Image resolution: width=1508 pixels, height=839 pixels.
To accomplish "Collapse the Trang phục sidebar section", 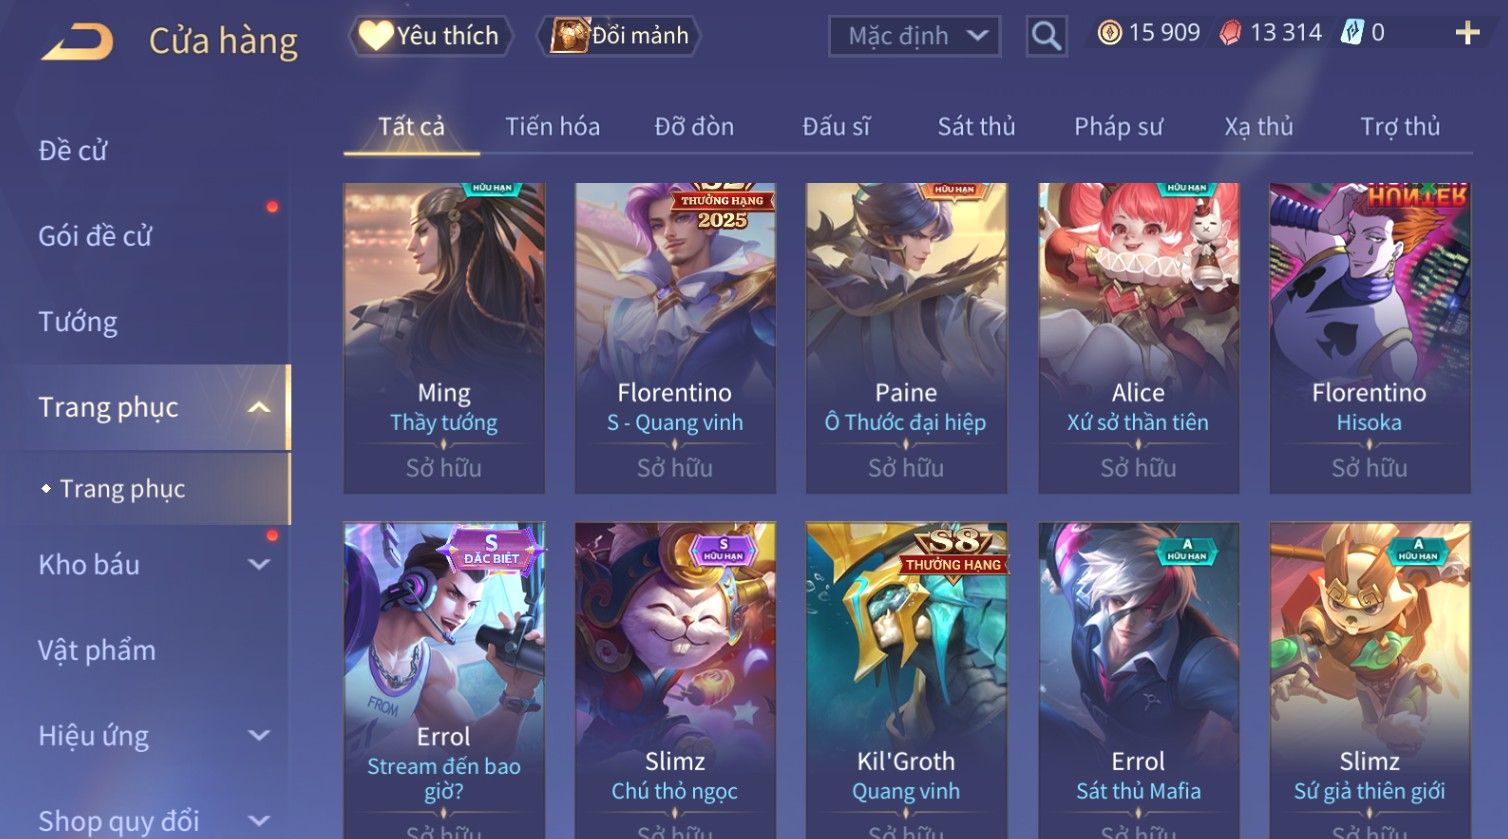I will pyautogui.click(x=259, y=407).
